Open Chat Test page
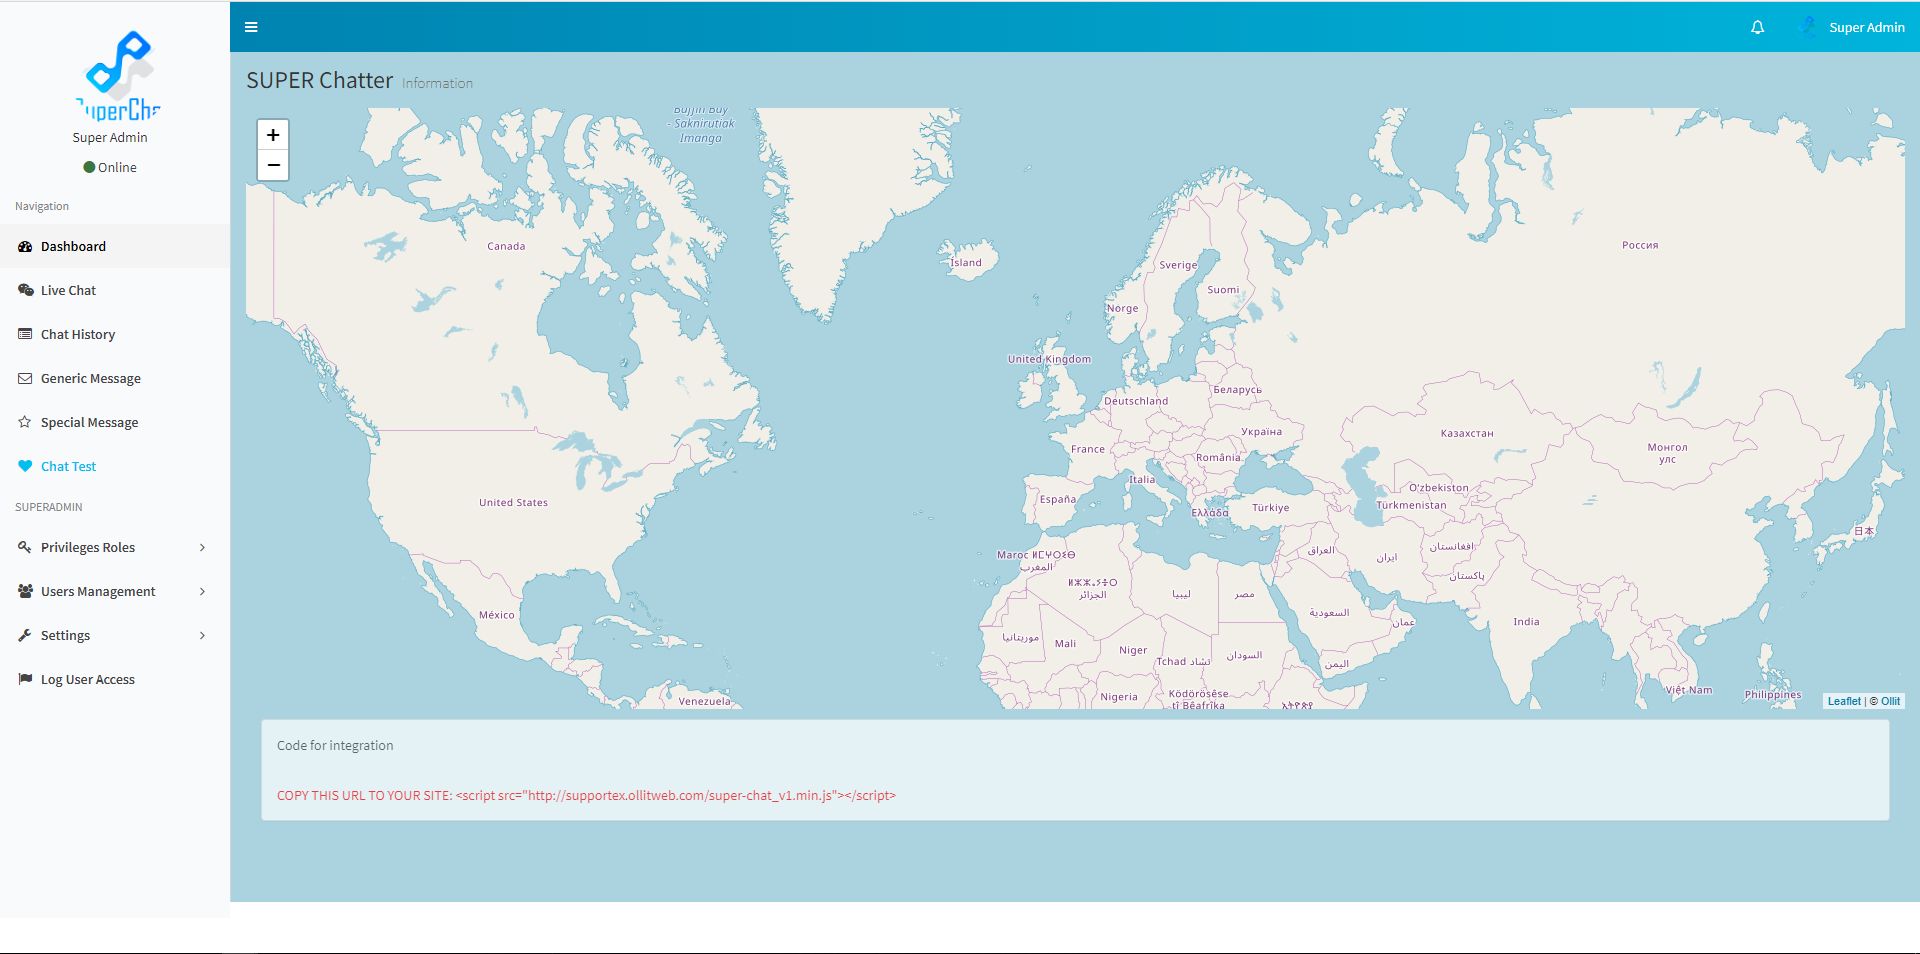 (115, 466)
